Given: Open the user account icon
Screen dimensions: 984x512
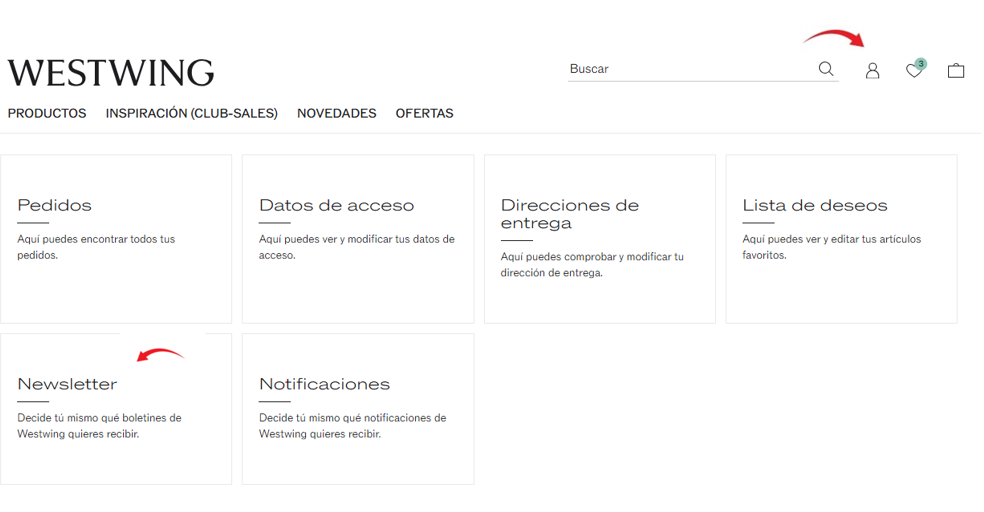Looking at the screenshot, I should [872, 70].
